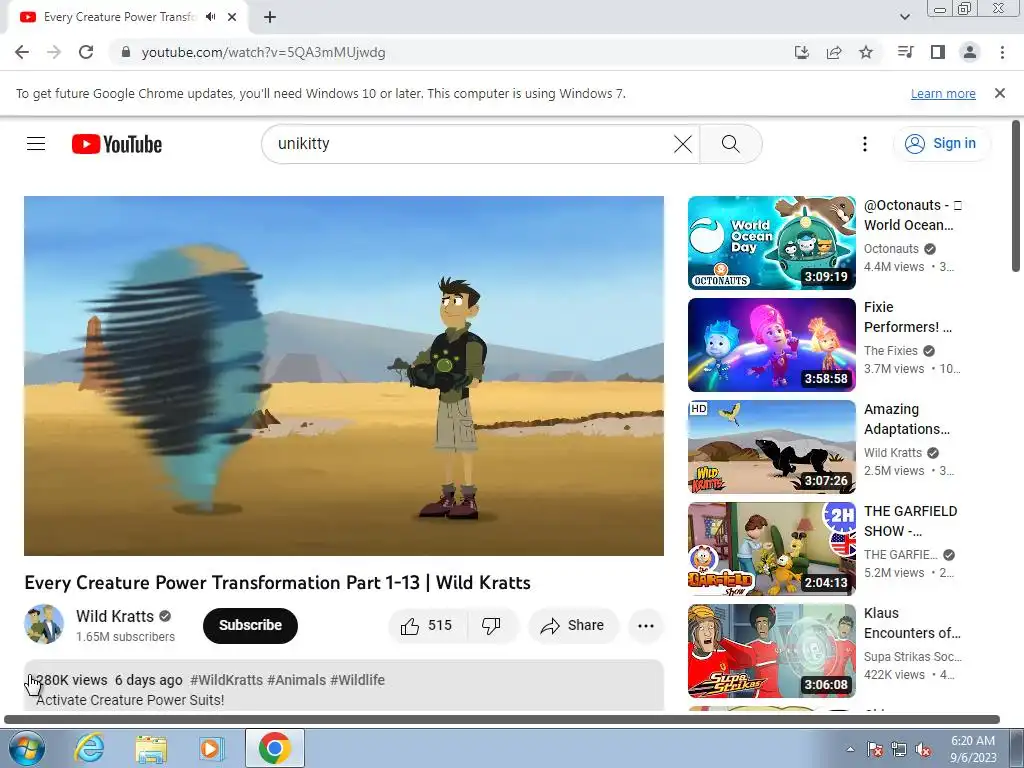
Task: Open Fixie Performers video thumbnail
Action: 771,345
